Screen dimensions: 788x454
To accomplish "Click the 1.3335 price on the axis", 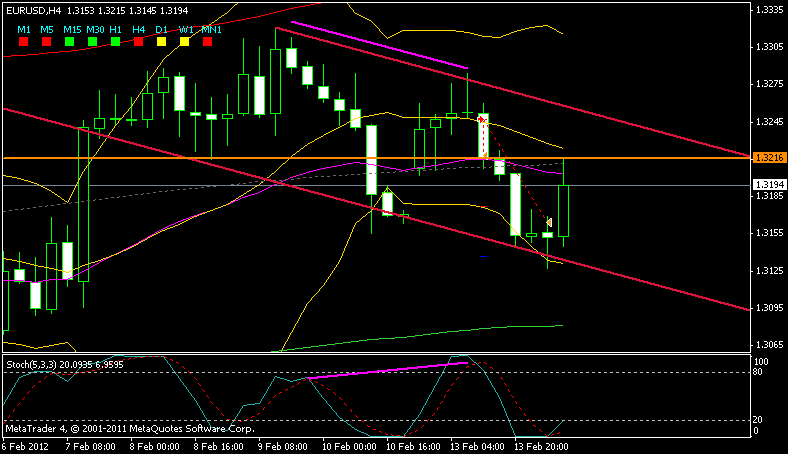I will [769, 10].
